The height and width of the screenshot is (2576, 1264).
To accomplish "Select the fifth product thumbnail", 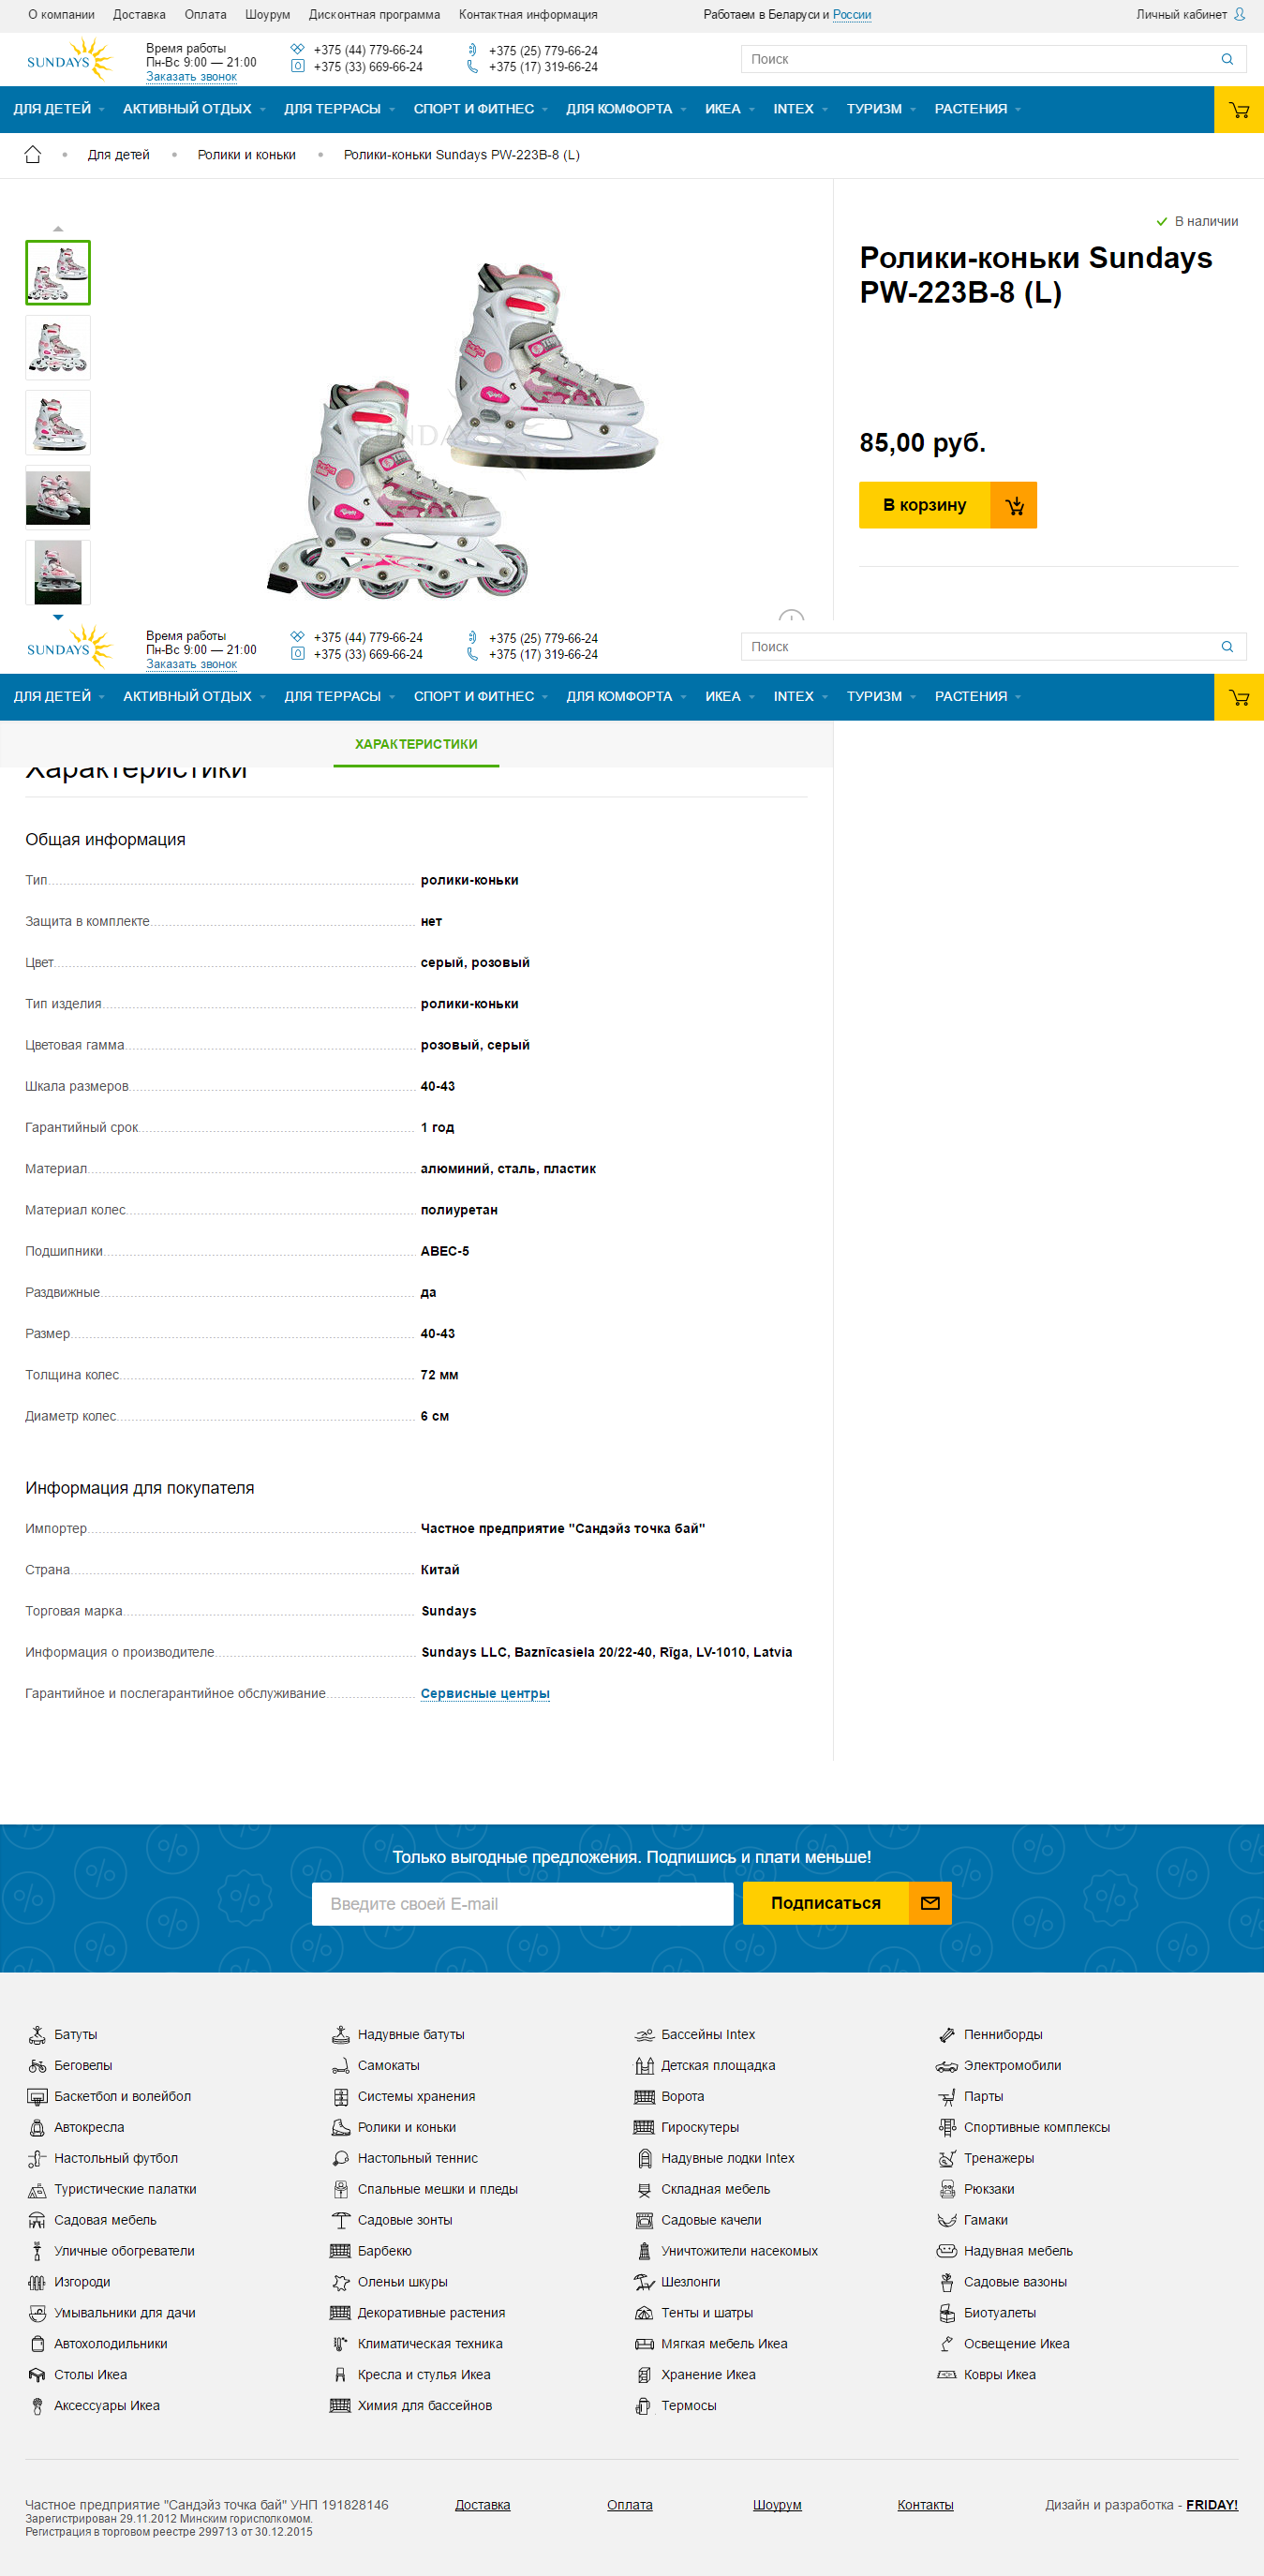I will [58, 573].
